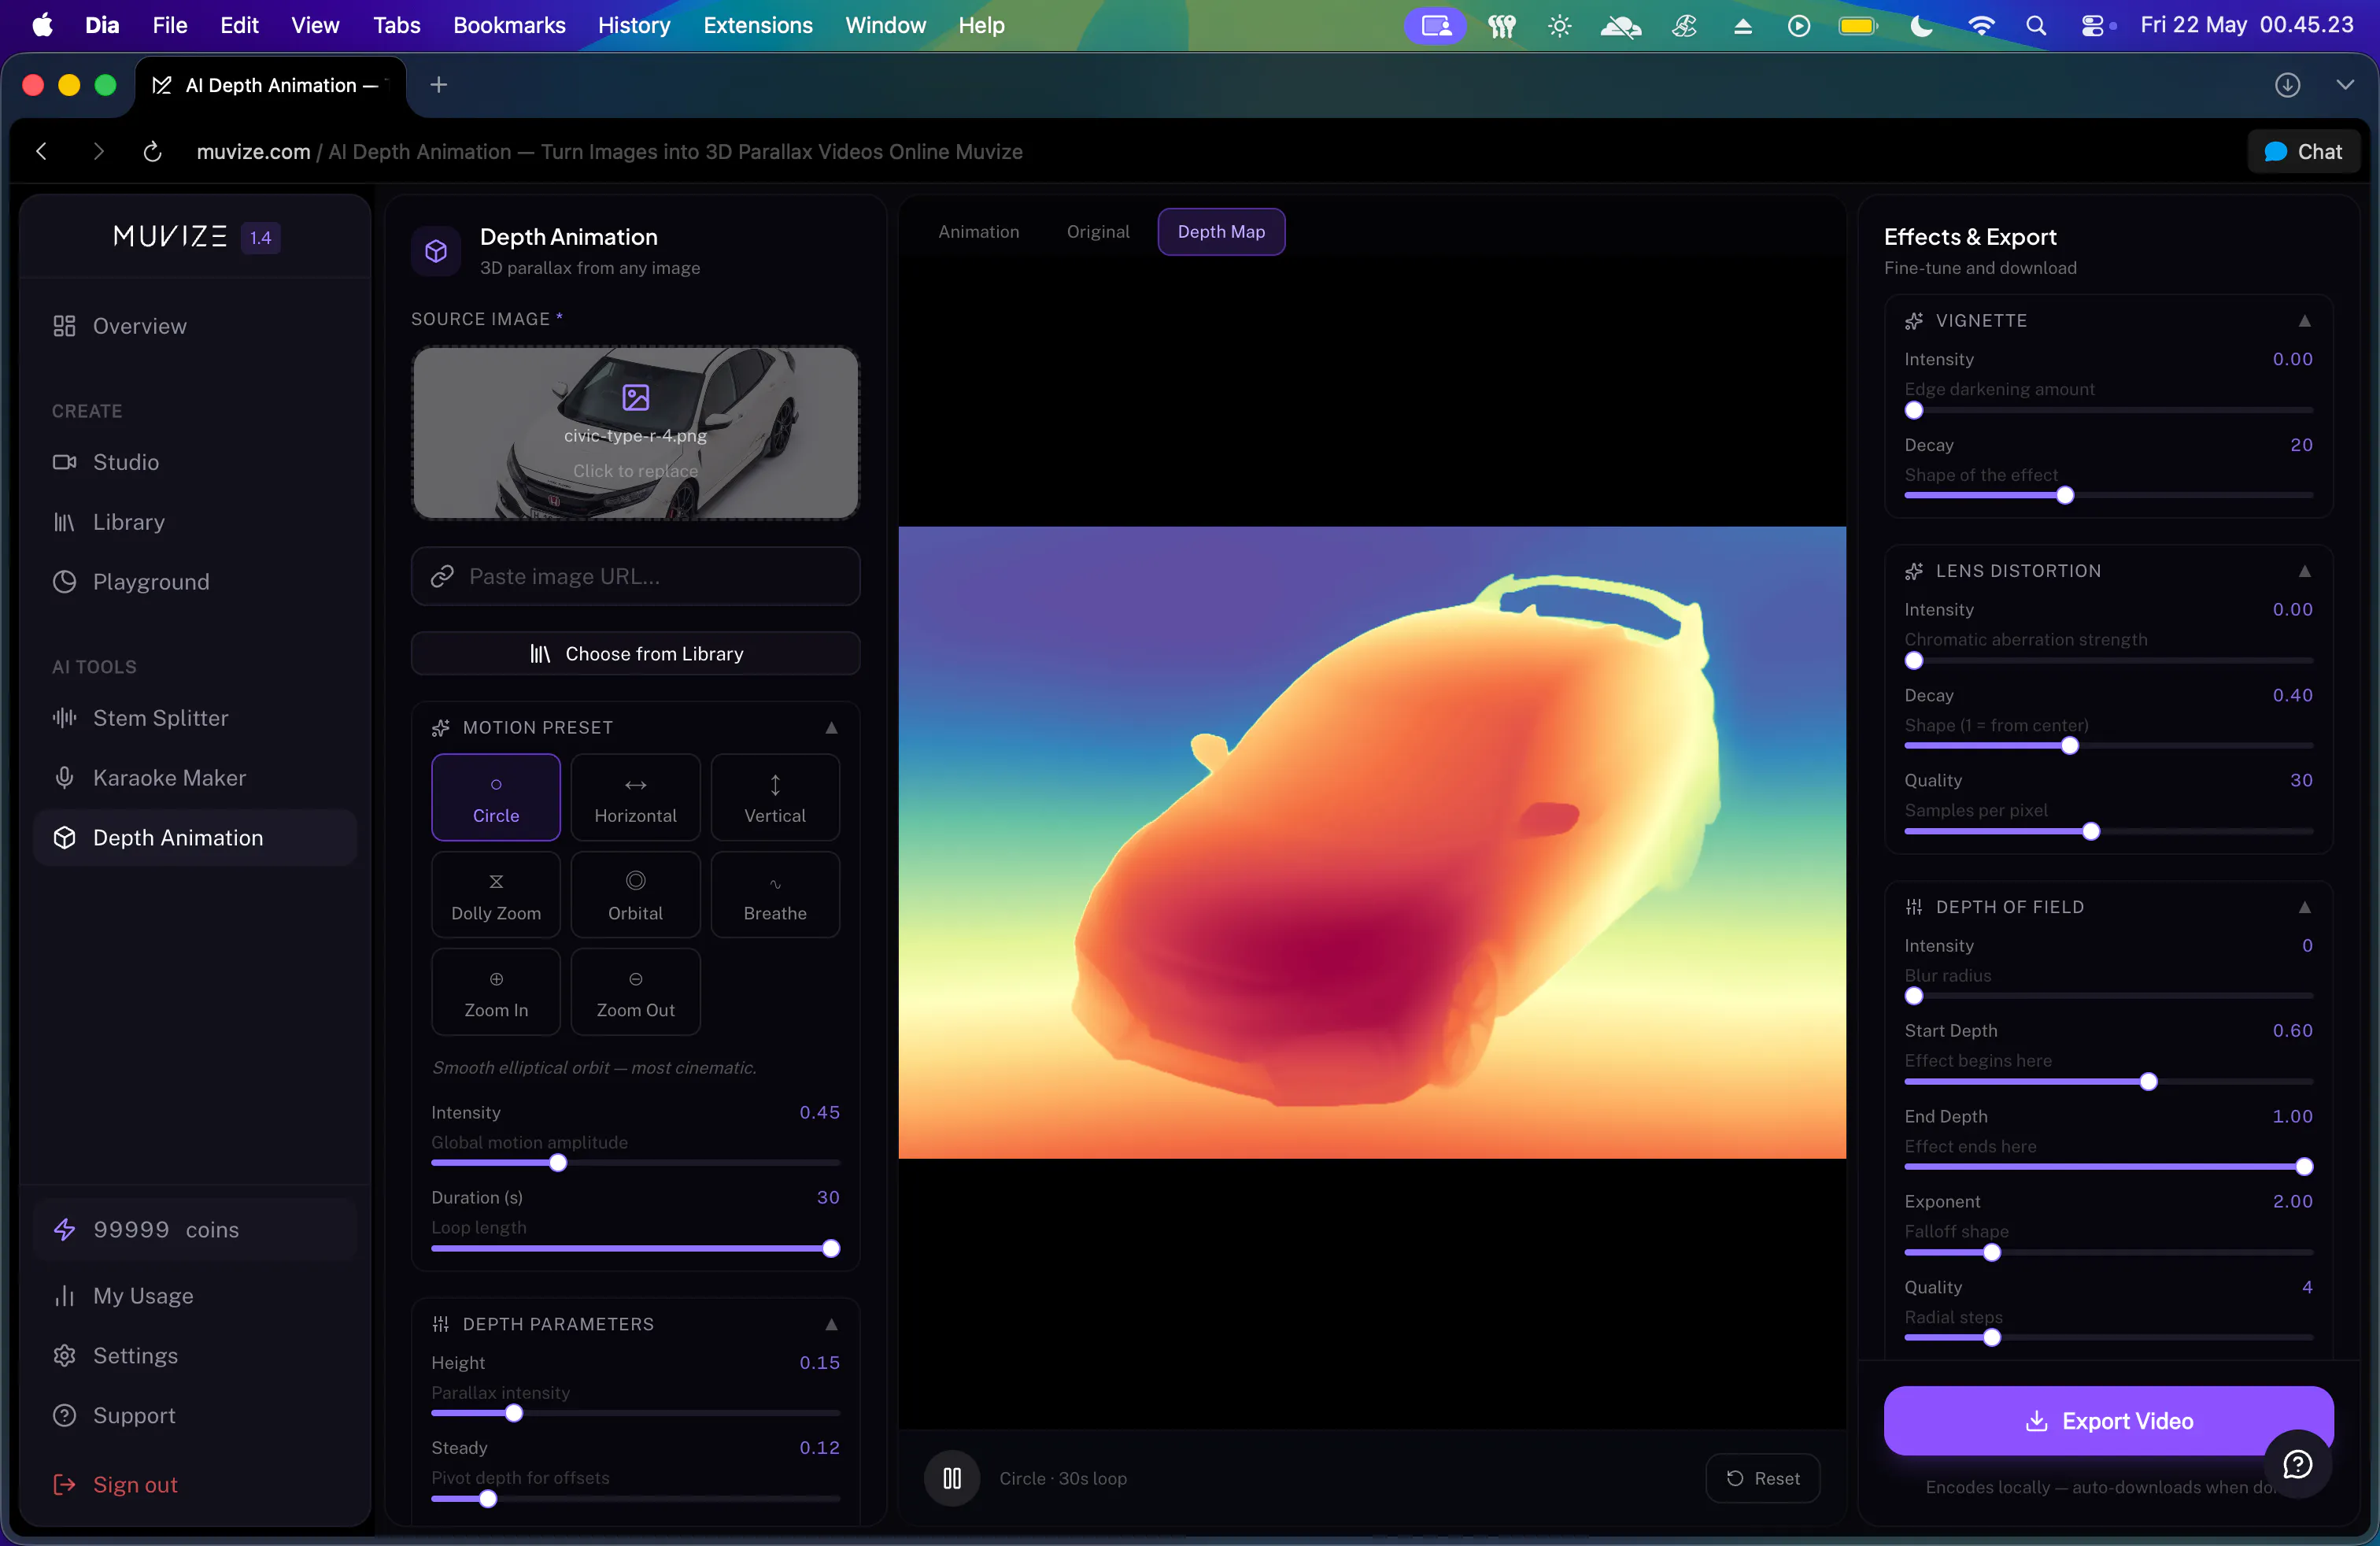The image size is (2380, 1546).
Task: Select the Circle motion preset
Action: (x=496, y=797)
